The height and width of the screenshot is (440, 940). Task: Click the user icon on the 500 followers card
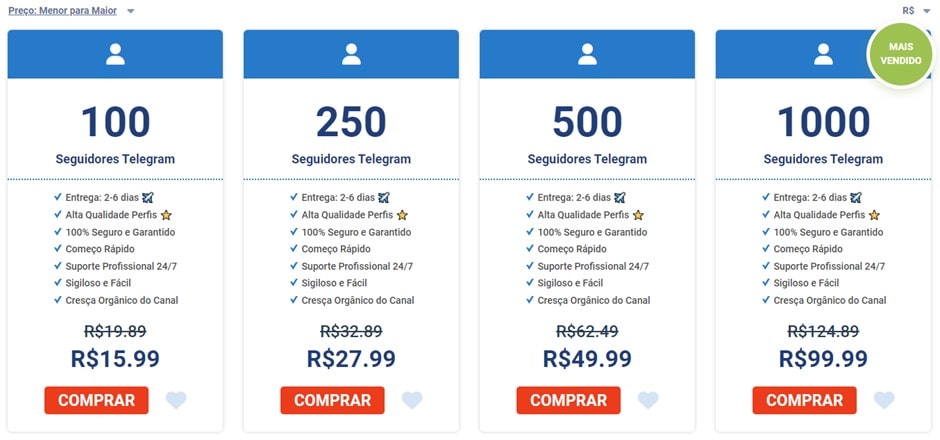[587, 54]
